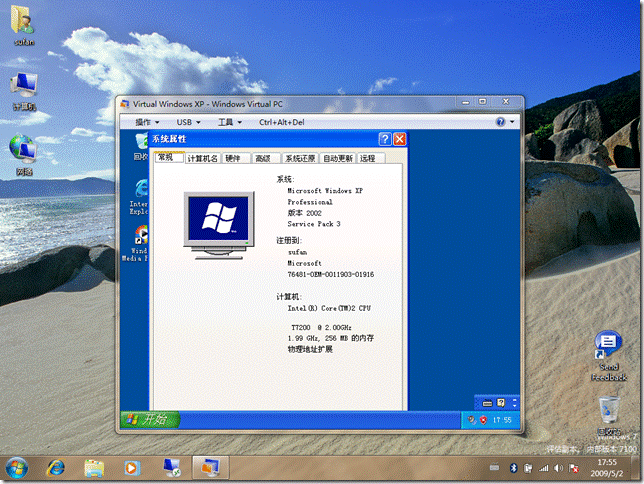This screenshot has height=484, width=644.
Task: Click the XP tray icon left of shield
Action: (472, 420)
